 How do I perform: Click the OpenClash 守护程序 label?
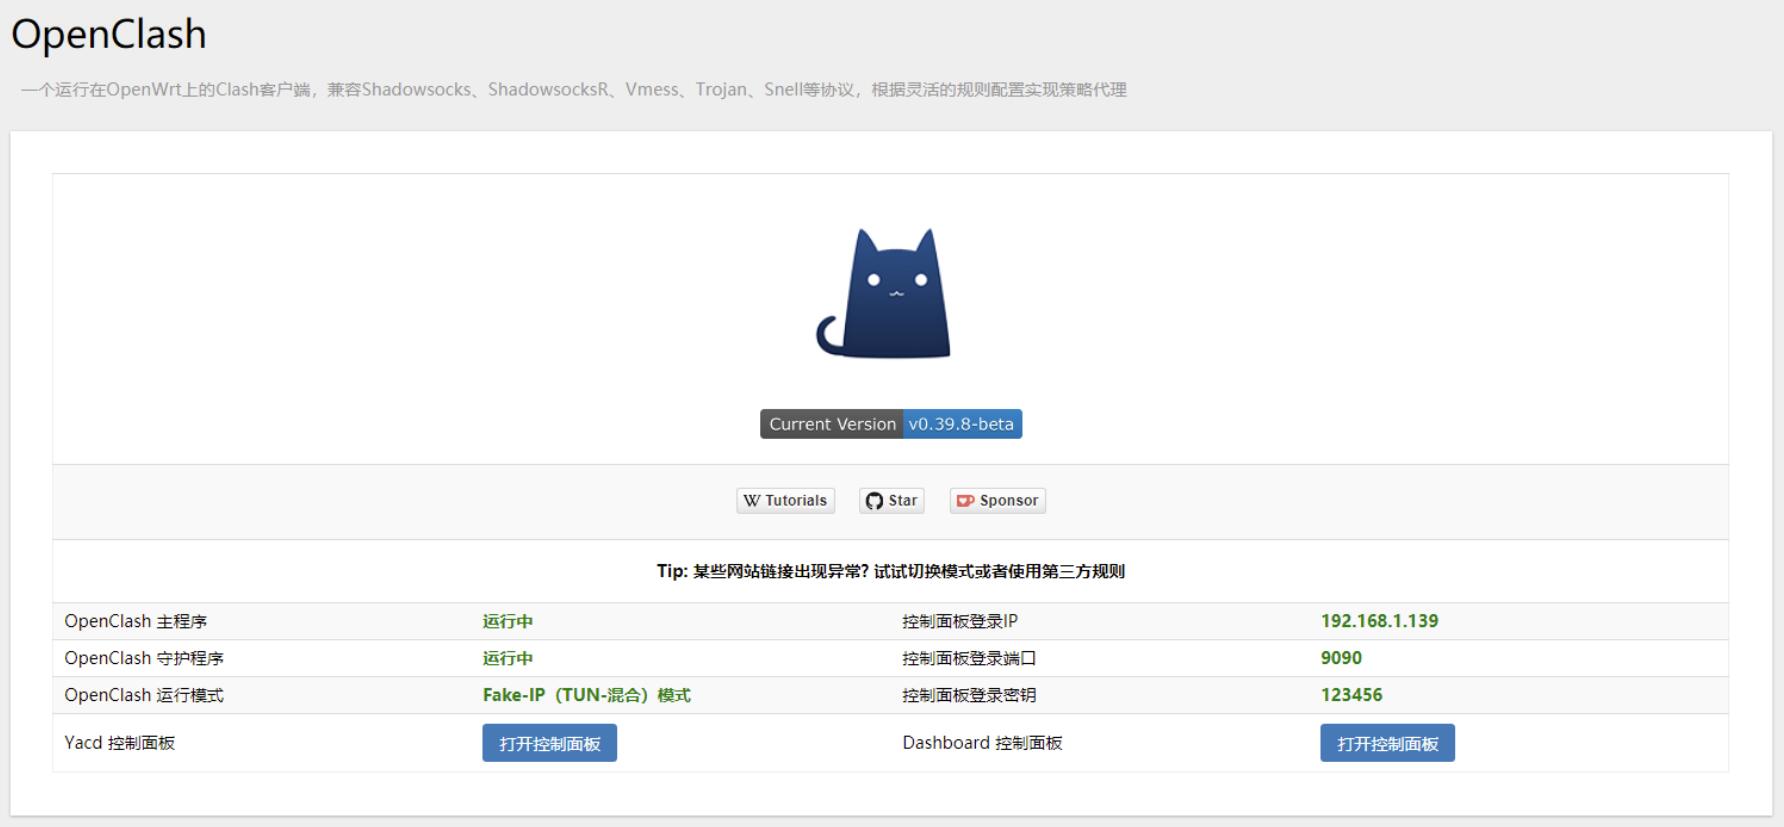tap(144, 658)
